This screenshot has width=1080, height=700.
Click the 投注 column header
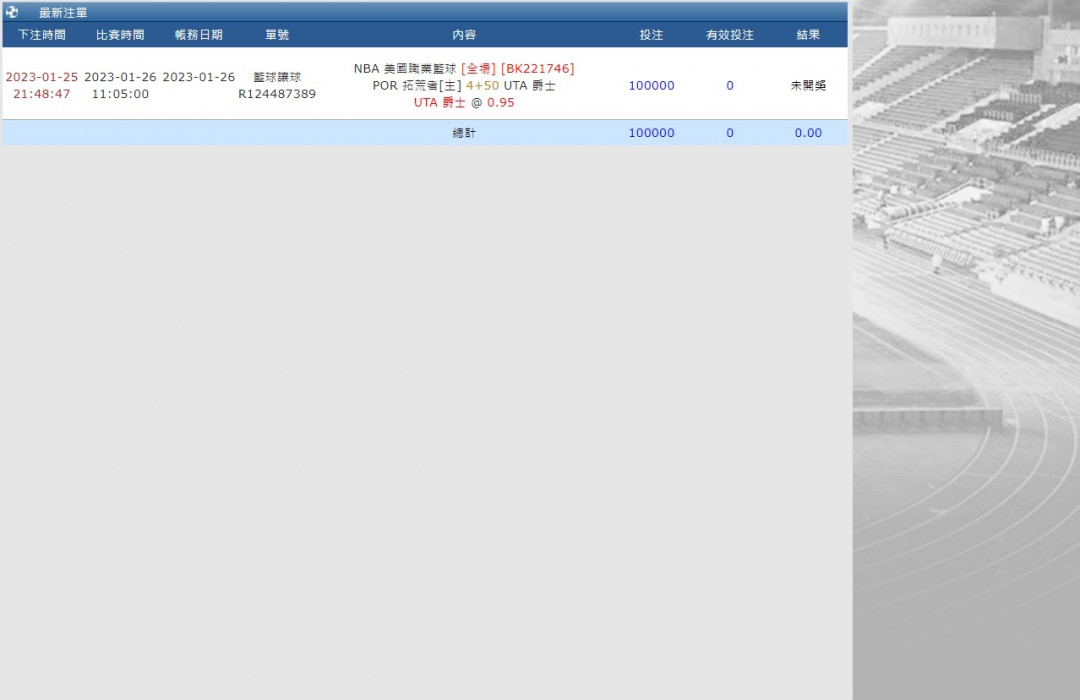(x=652, y=34)
